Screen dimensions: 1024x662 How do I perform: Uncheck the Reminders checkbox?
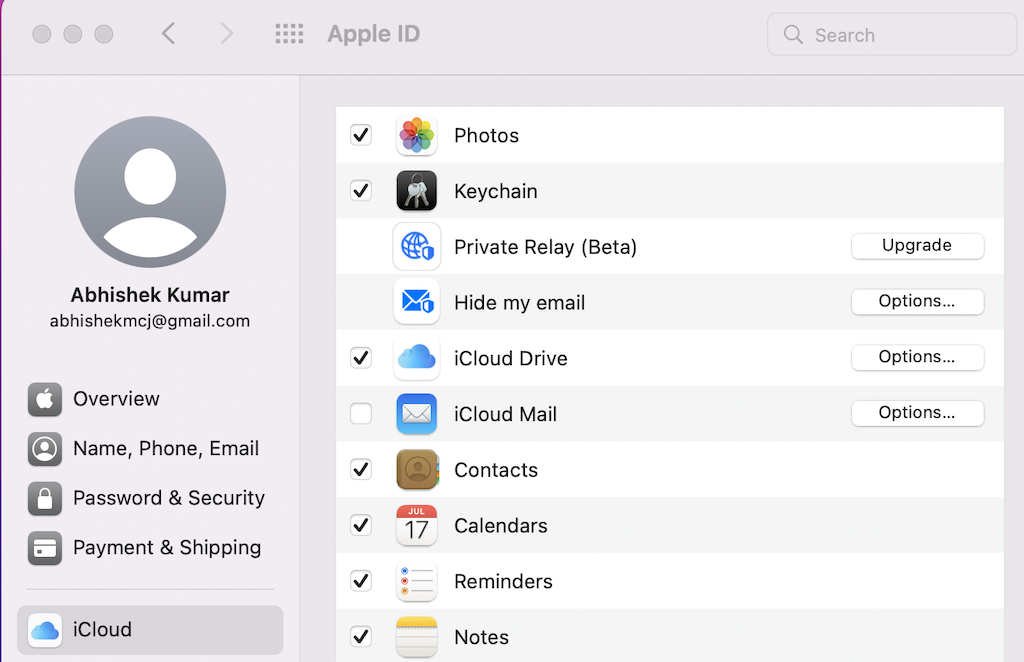pos(360,580)
